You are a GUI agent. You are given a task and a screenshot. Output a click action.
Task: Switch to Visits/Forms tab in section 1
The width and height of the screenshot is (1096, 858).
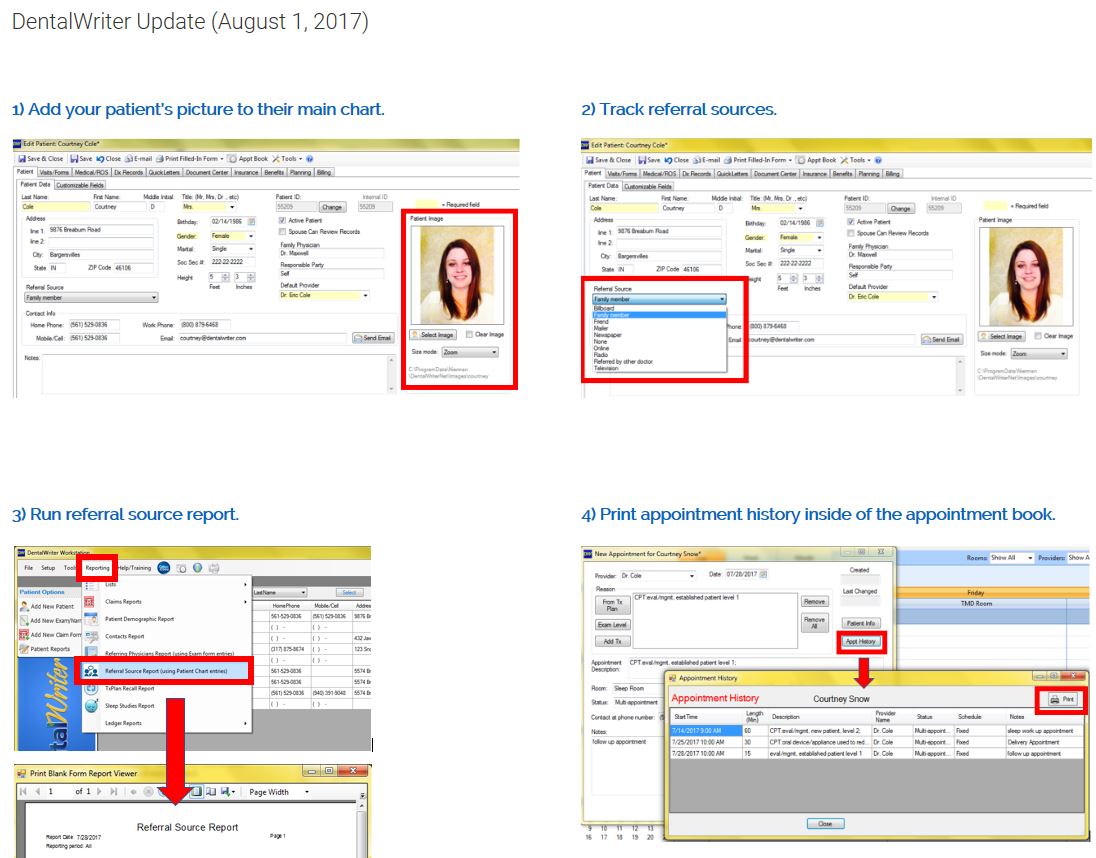54,172
